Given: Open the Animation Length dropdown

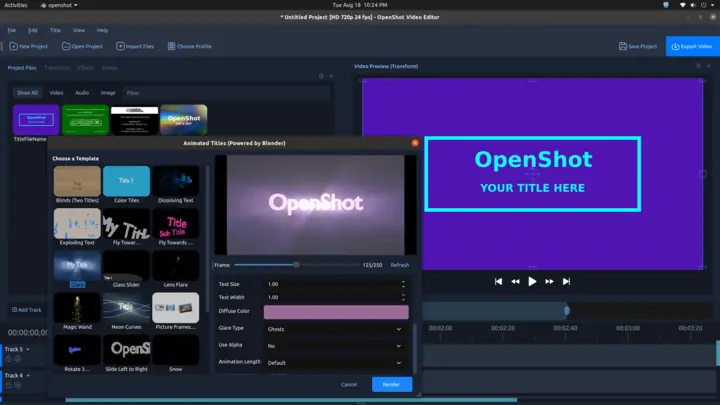Looking at the screenshot, I should point(335,363).
